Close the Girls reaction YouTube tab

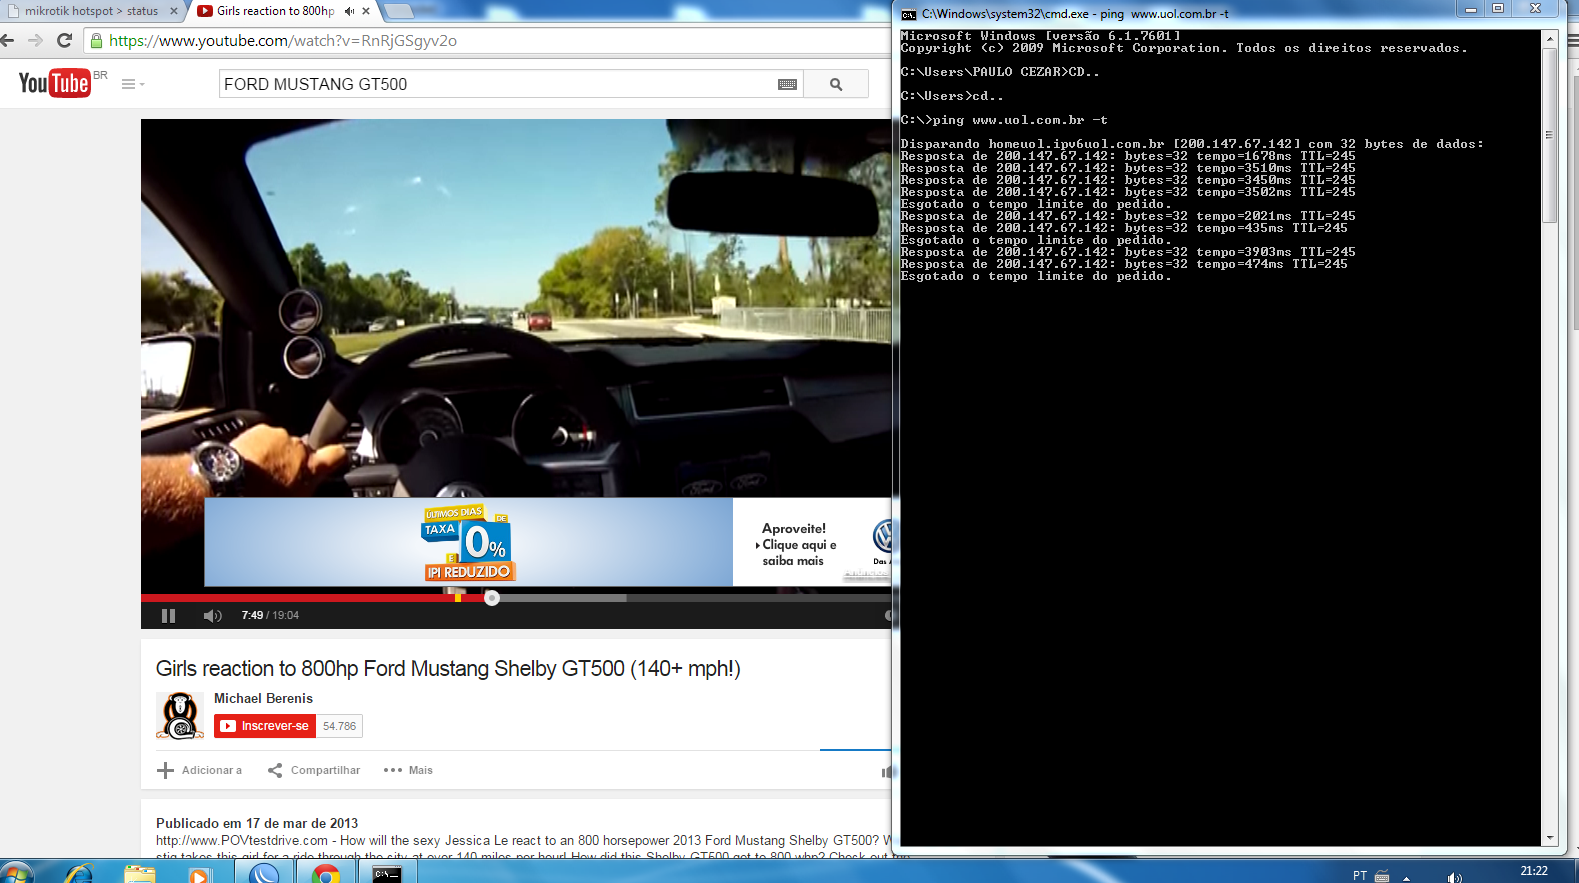point(366,11)
